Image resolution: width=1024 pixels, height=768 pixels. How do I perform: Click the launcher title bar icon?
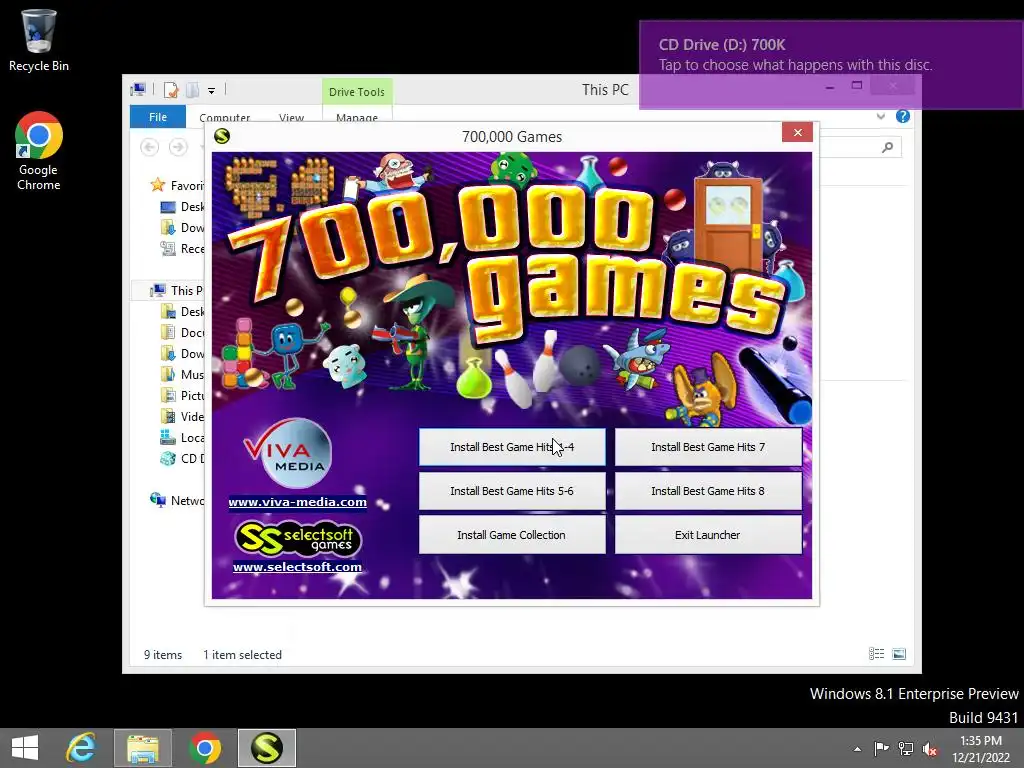[222, 136]
